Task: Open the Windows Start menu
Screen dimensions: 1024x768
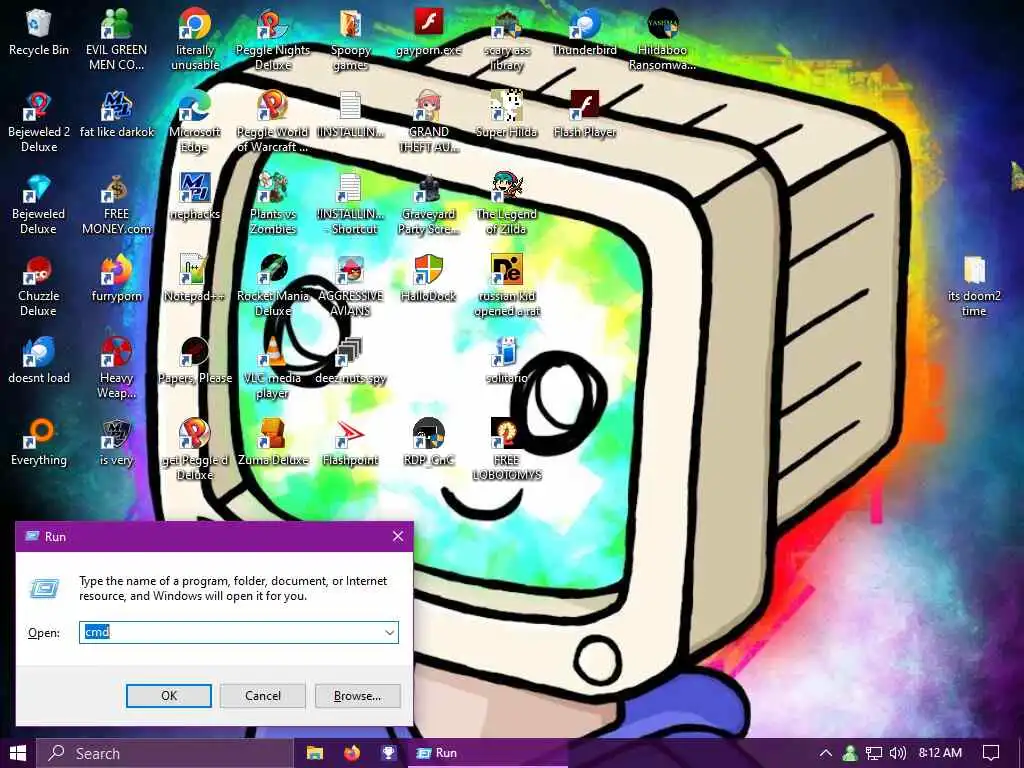Action: point(18,753)
